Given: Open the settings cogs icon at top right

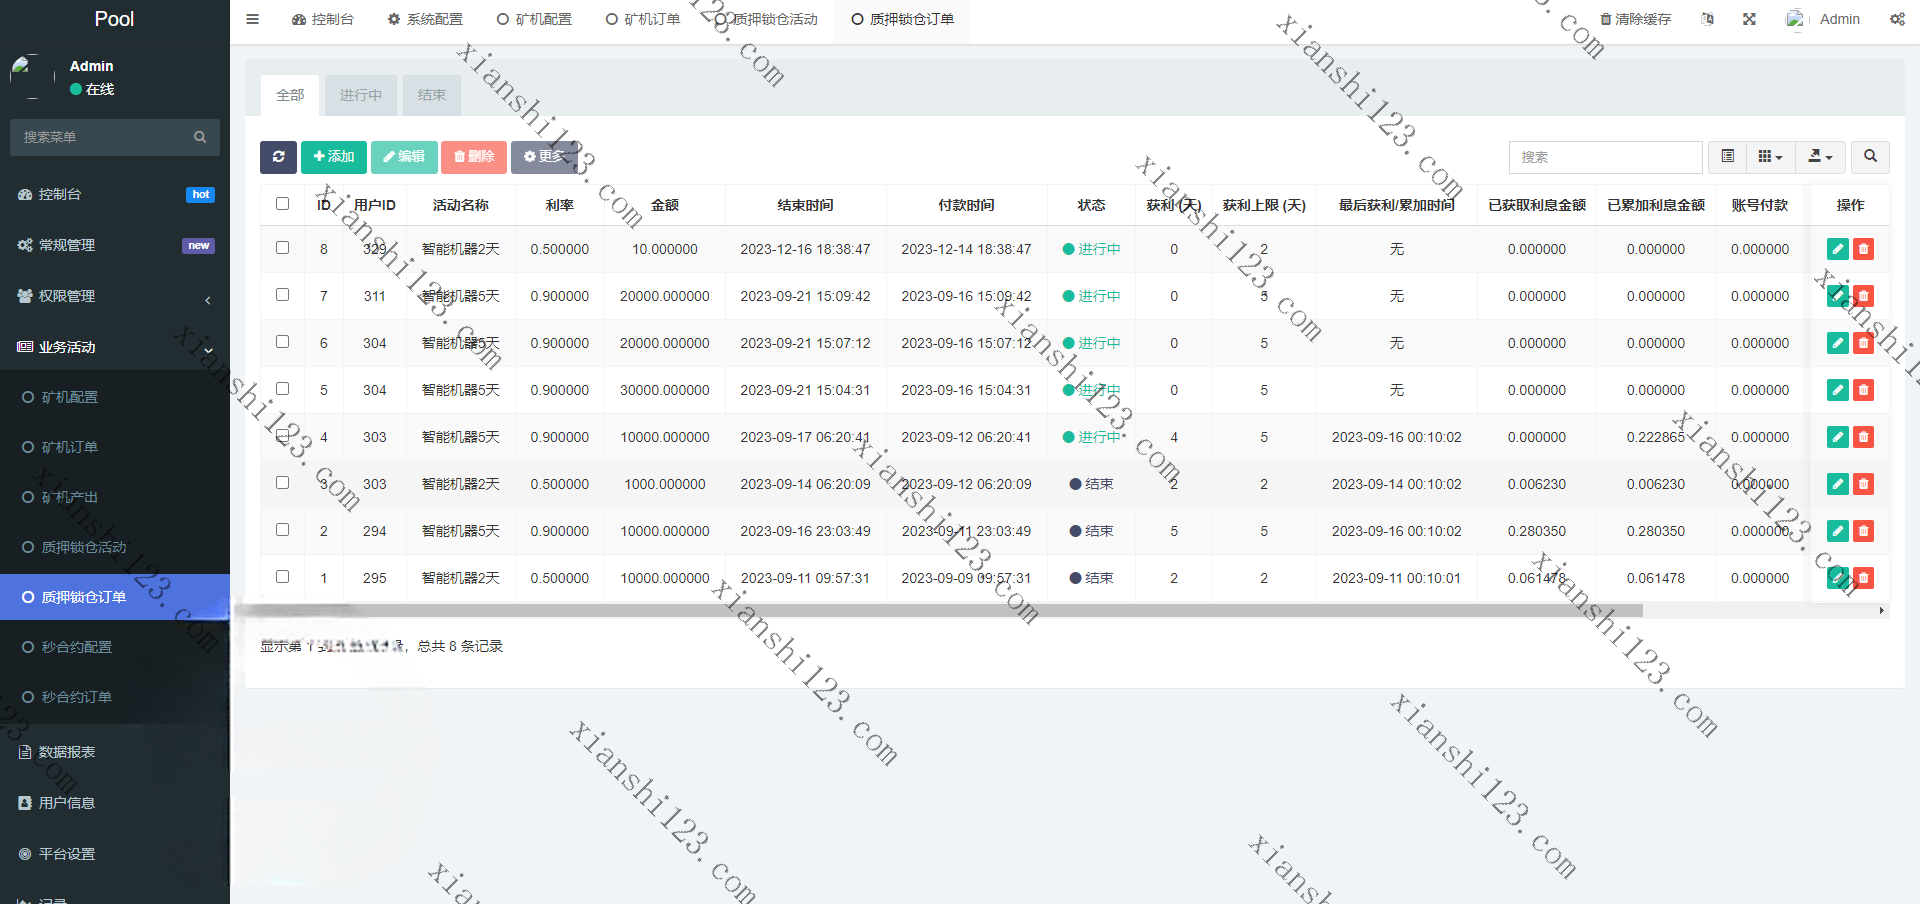Looking at the screenshot, I should click(1897, 19).
